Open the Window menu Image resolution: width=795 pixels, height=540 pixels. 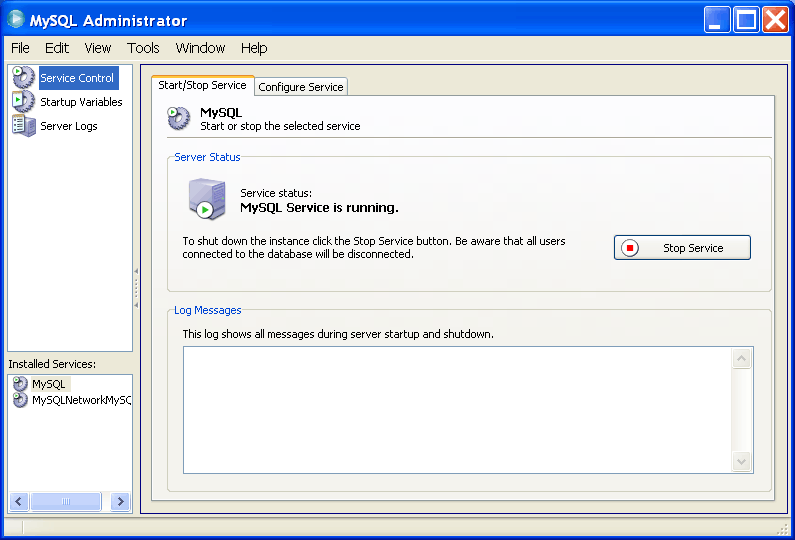[200, 48]
